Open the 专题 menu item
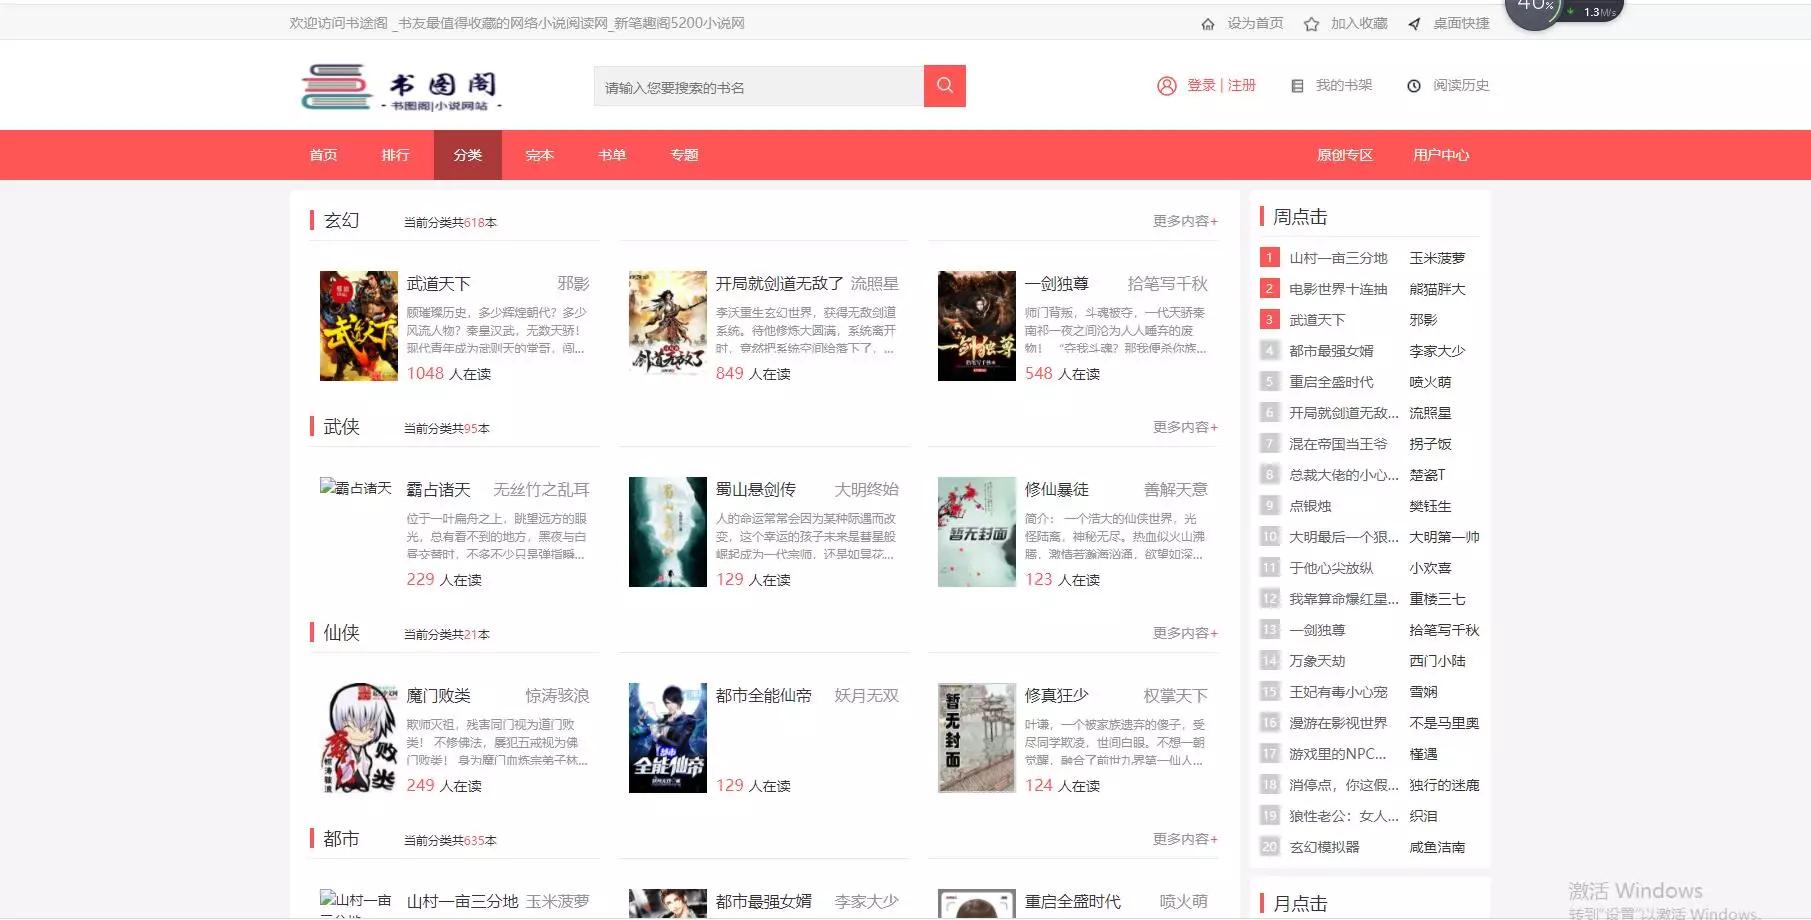This screenshot has height=920, width=1811. [x=684, y=155]
